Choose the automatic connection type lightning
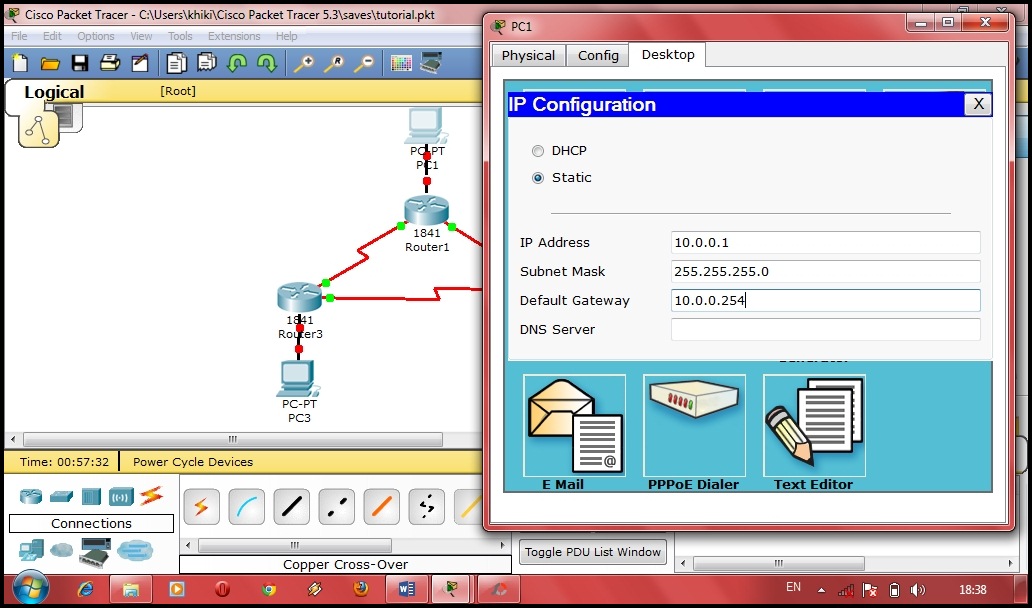 [201, 507]
